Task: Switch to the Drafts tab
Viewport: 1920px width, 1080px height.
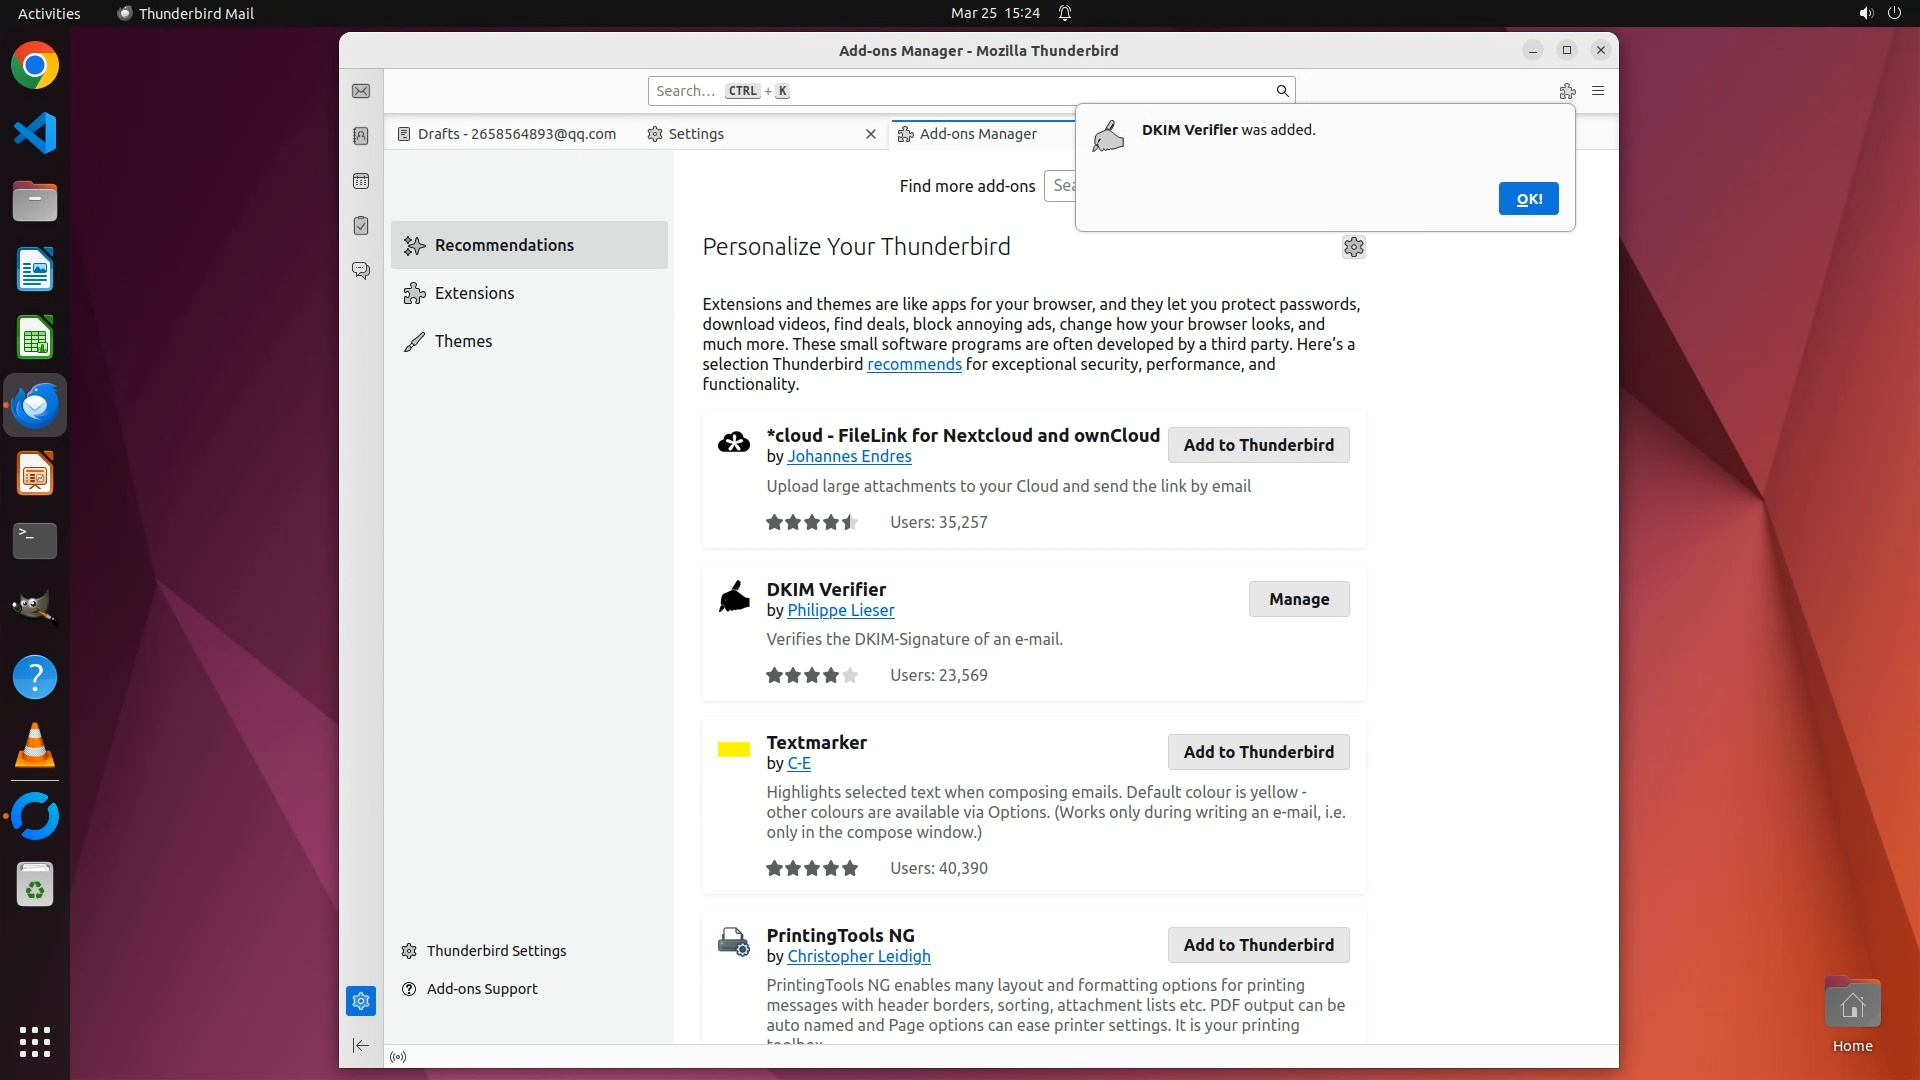Action: (507, 134)
